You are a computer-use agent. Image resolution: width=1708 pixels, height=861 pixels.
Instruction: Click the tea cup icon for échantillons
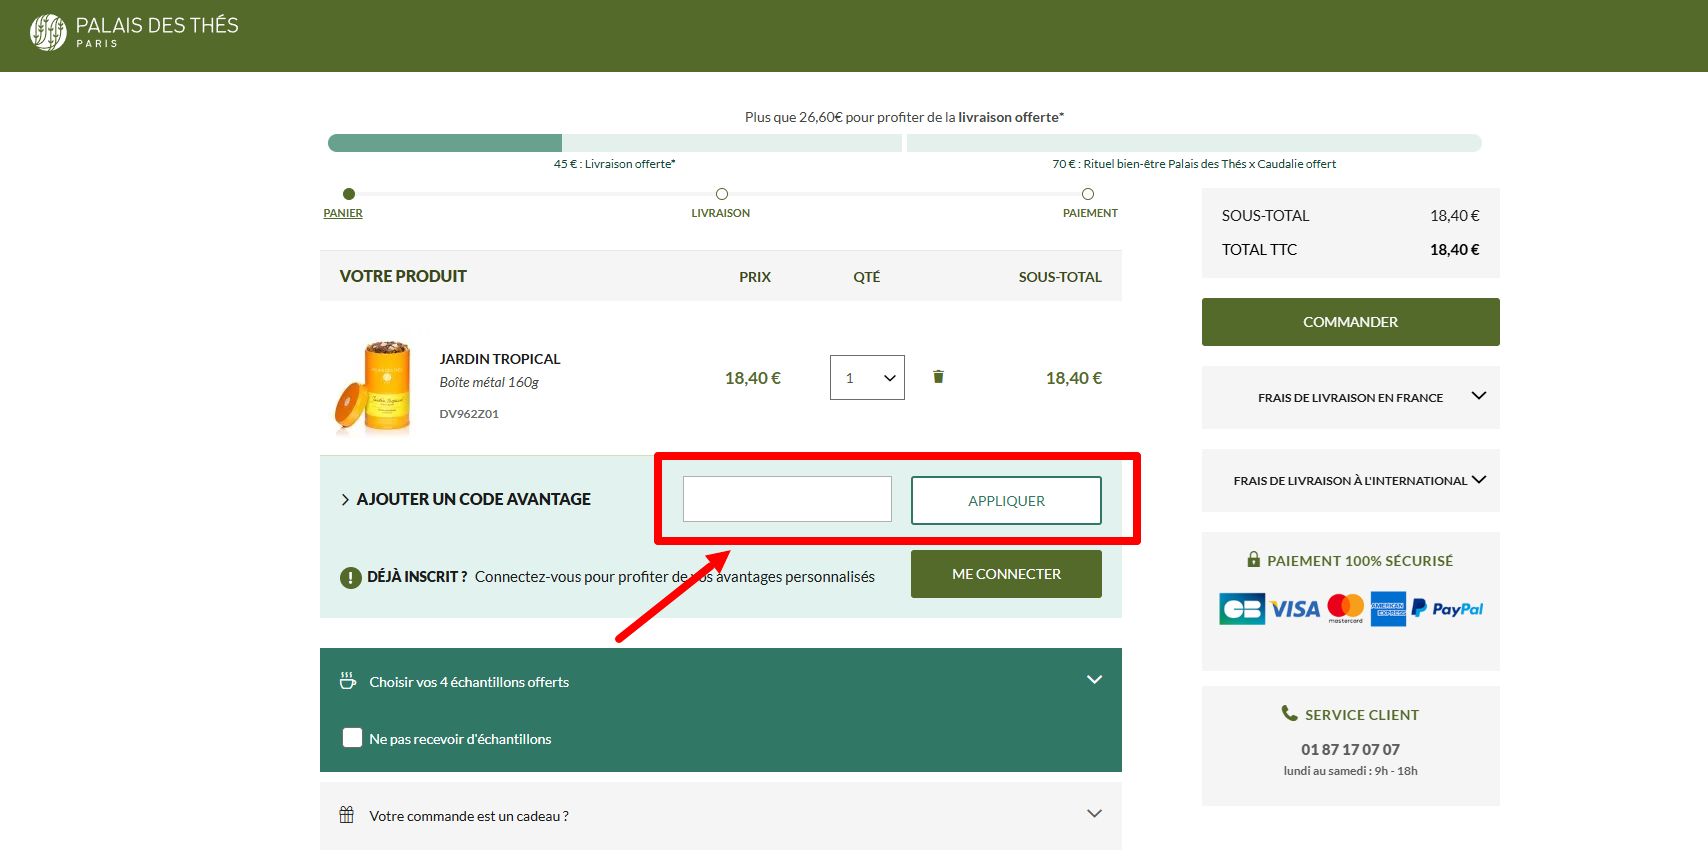(x=348, y=681)
